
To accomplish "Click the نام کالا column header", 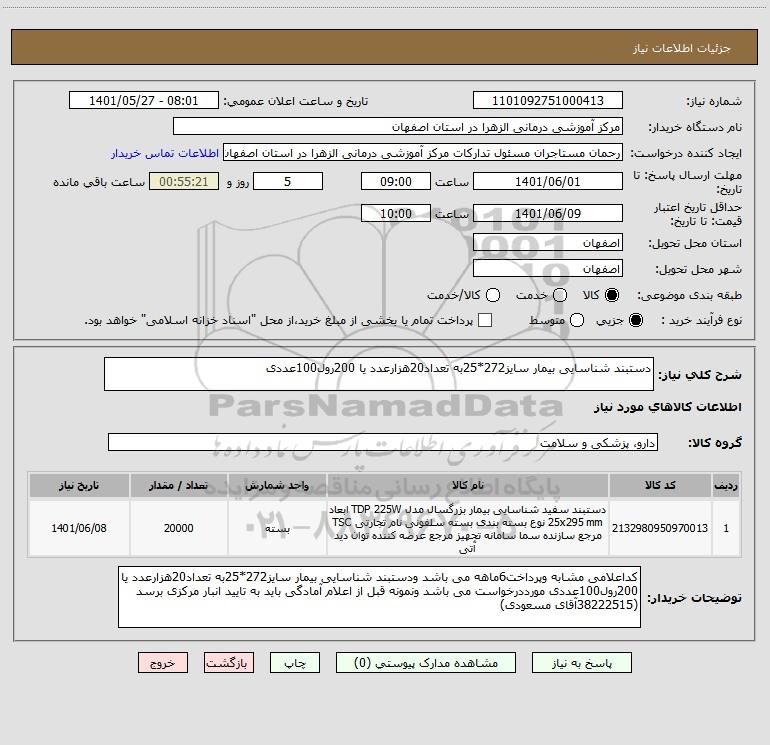I will (468, 486).
